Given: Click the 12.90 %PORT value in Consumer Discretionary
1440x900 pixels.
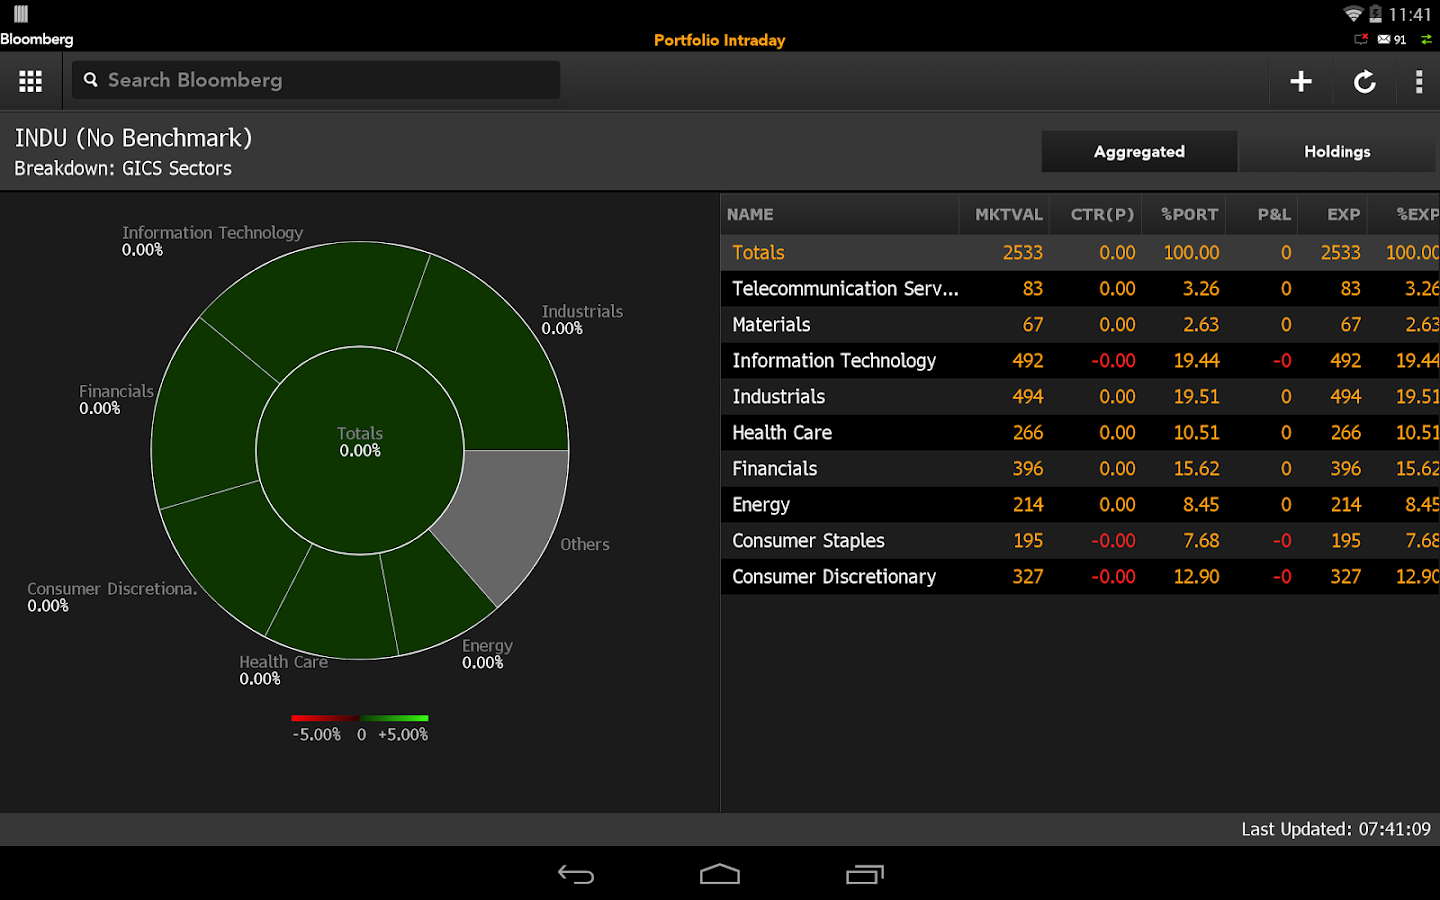Looking at the screenshot, I should 1196,577.
